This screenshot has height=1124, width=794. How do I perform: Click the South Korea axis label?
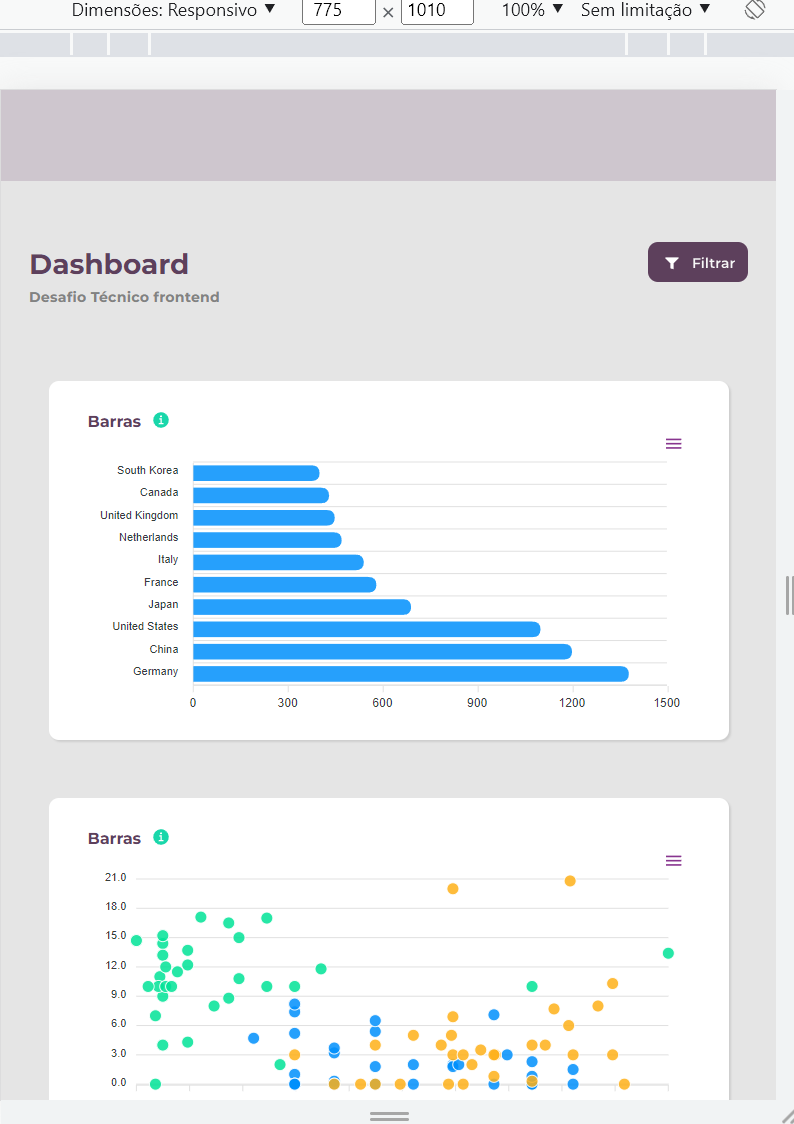(x=148, y=470)
